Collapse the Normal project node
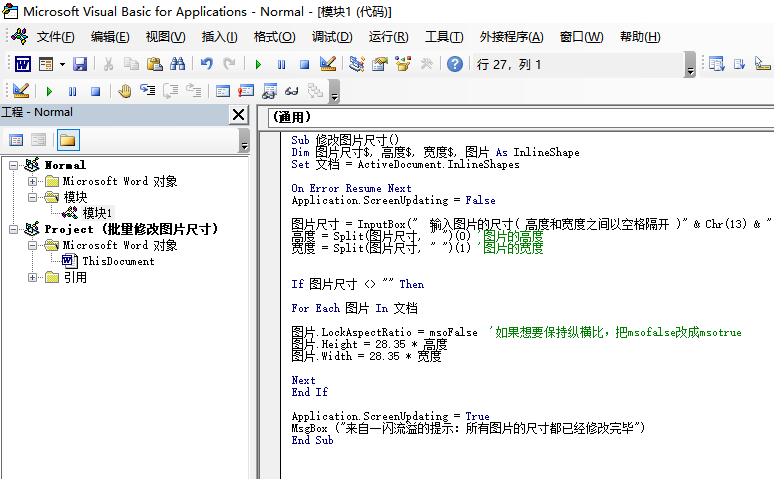 pyautogui.click(x=13, y=165)
